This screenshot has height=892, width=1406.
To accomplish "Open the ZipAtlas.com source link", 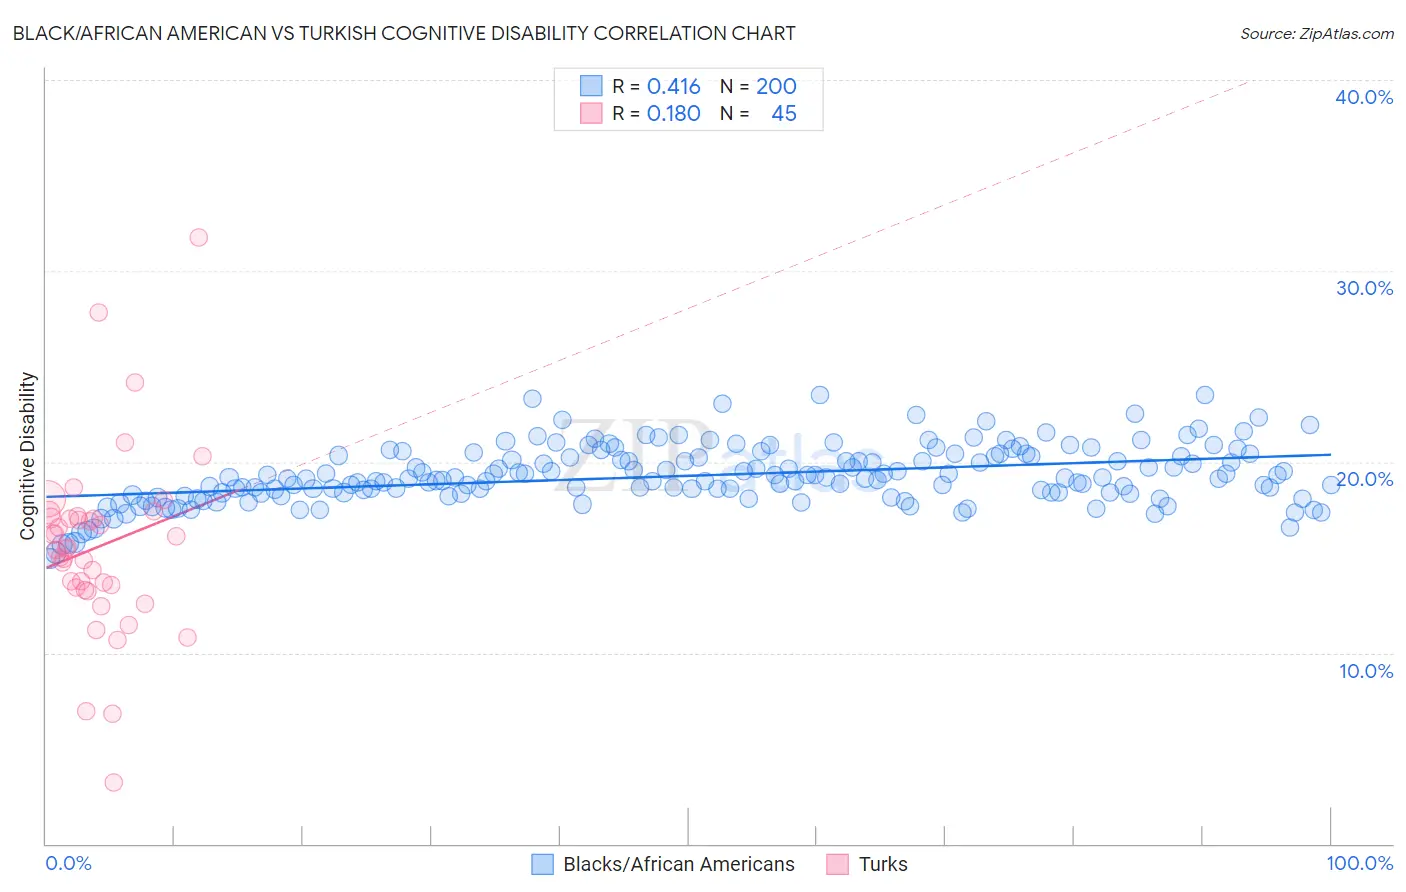I will [1317, 33].
